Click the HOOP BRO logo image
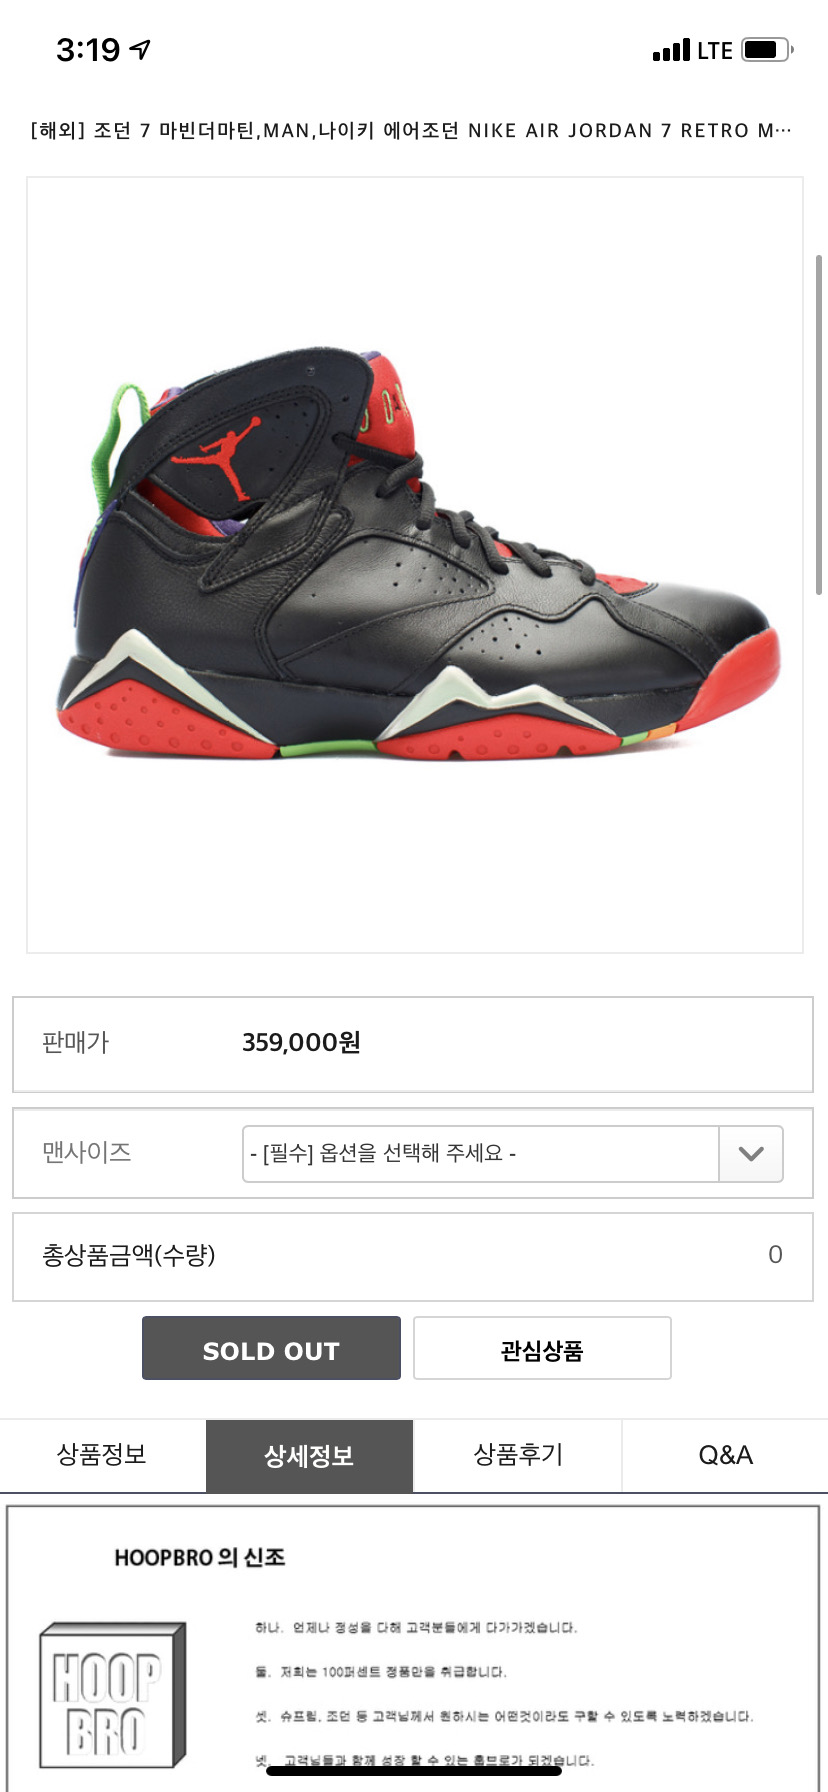Image resolution: width=828 pixels, height=1792 pixels. coord(112,1694)
